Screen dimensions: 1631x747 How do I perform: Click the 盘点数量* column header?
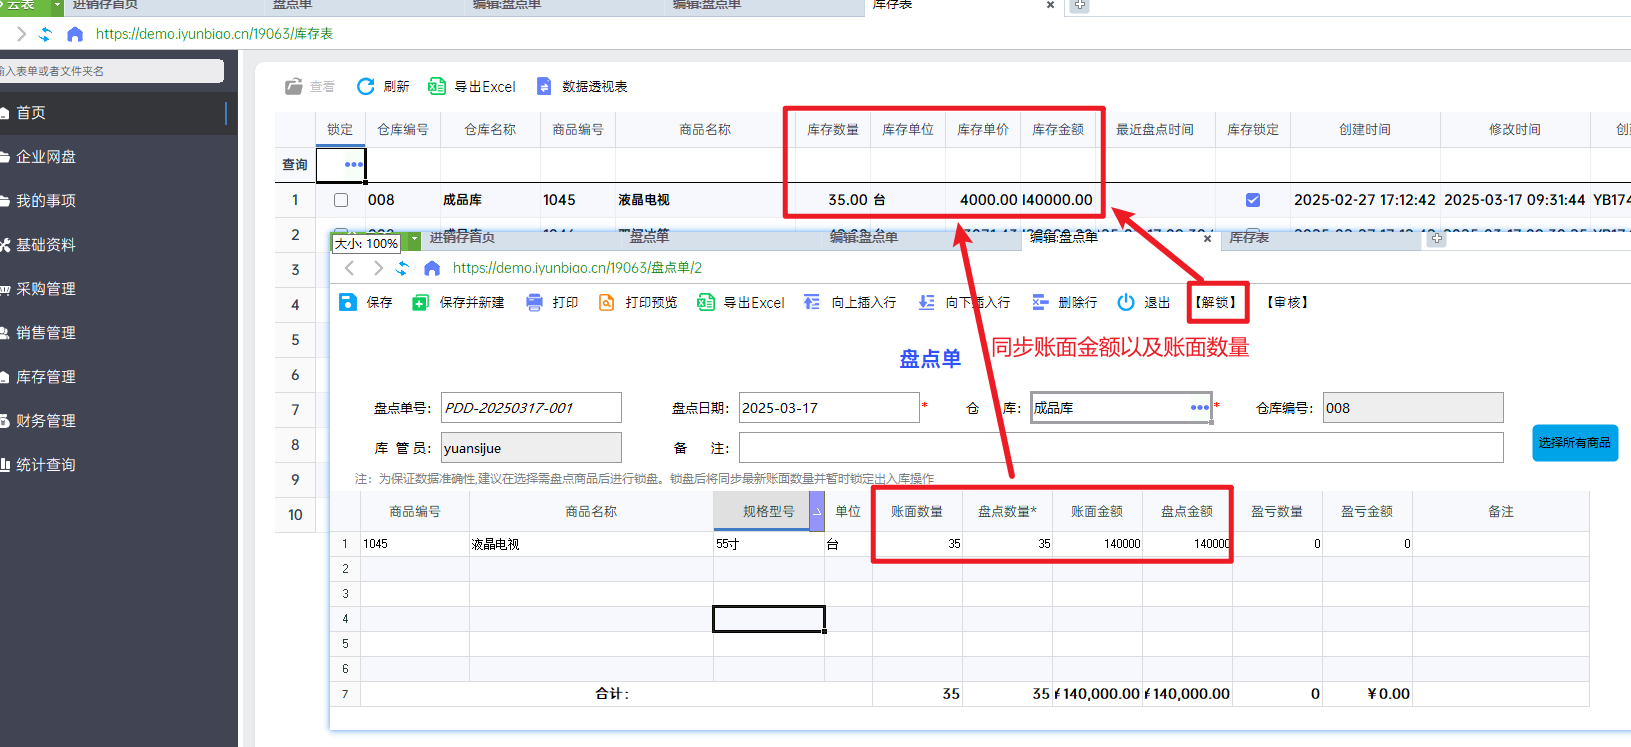pos(1007,512)
